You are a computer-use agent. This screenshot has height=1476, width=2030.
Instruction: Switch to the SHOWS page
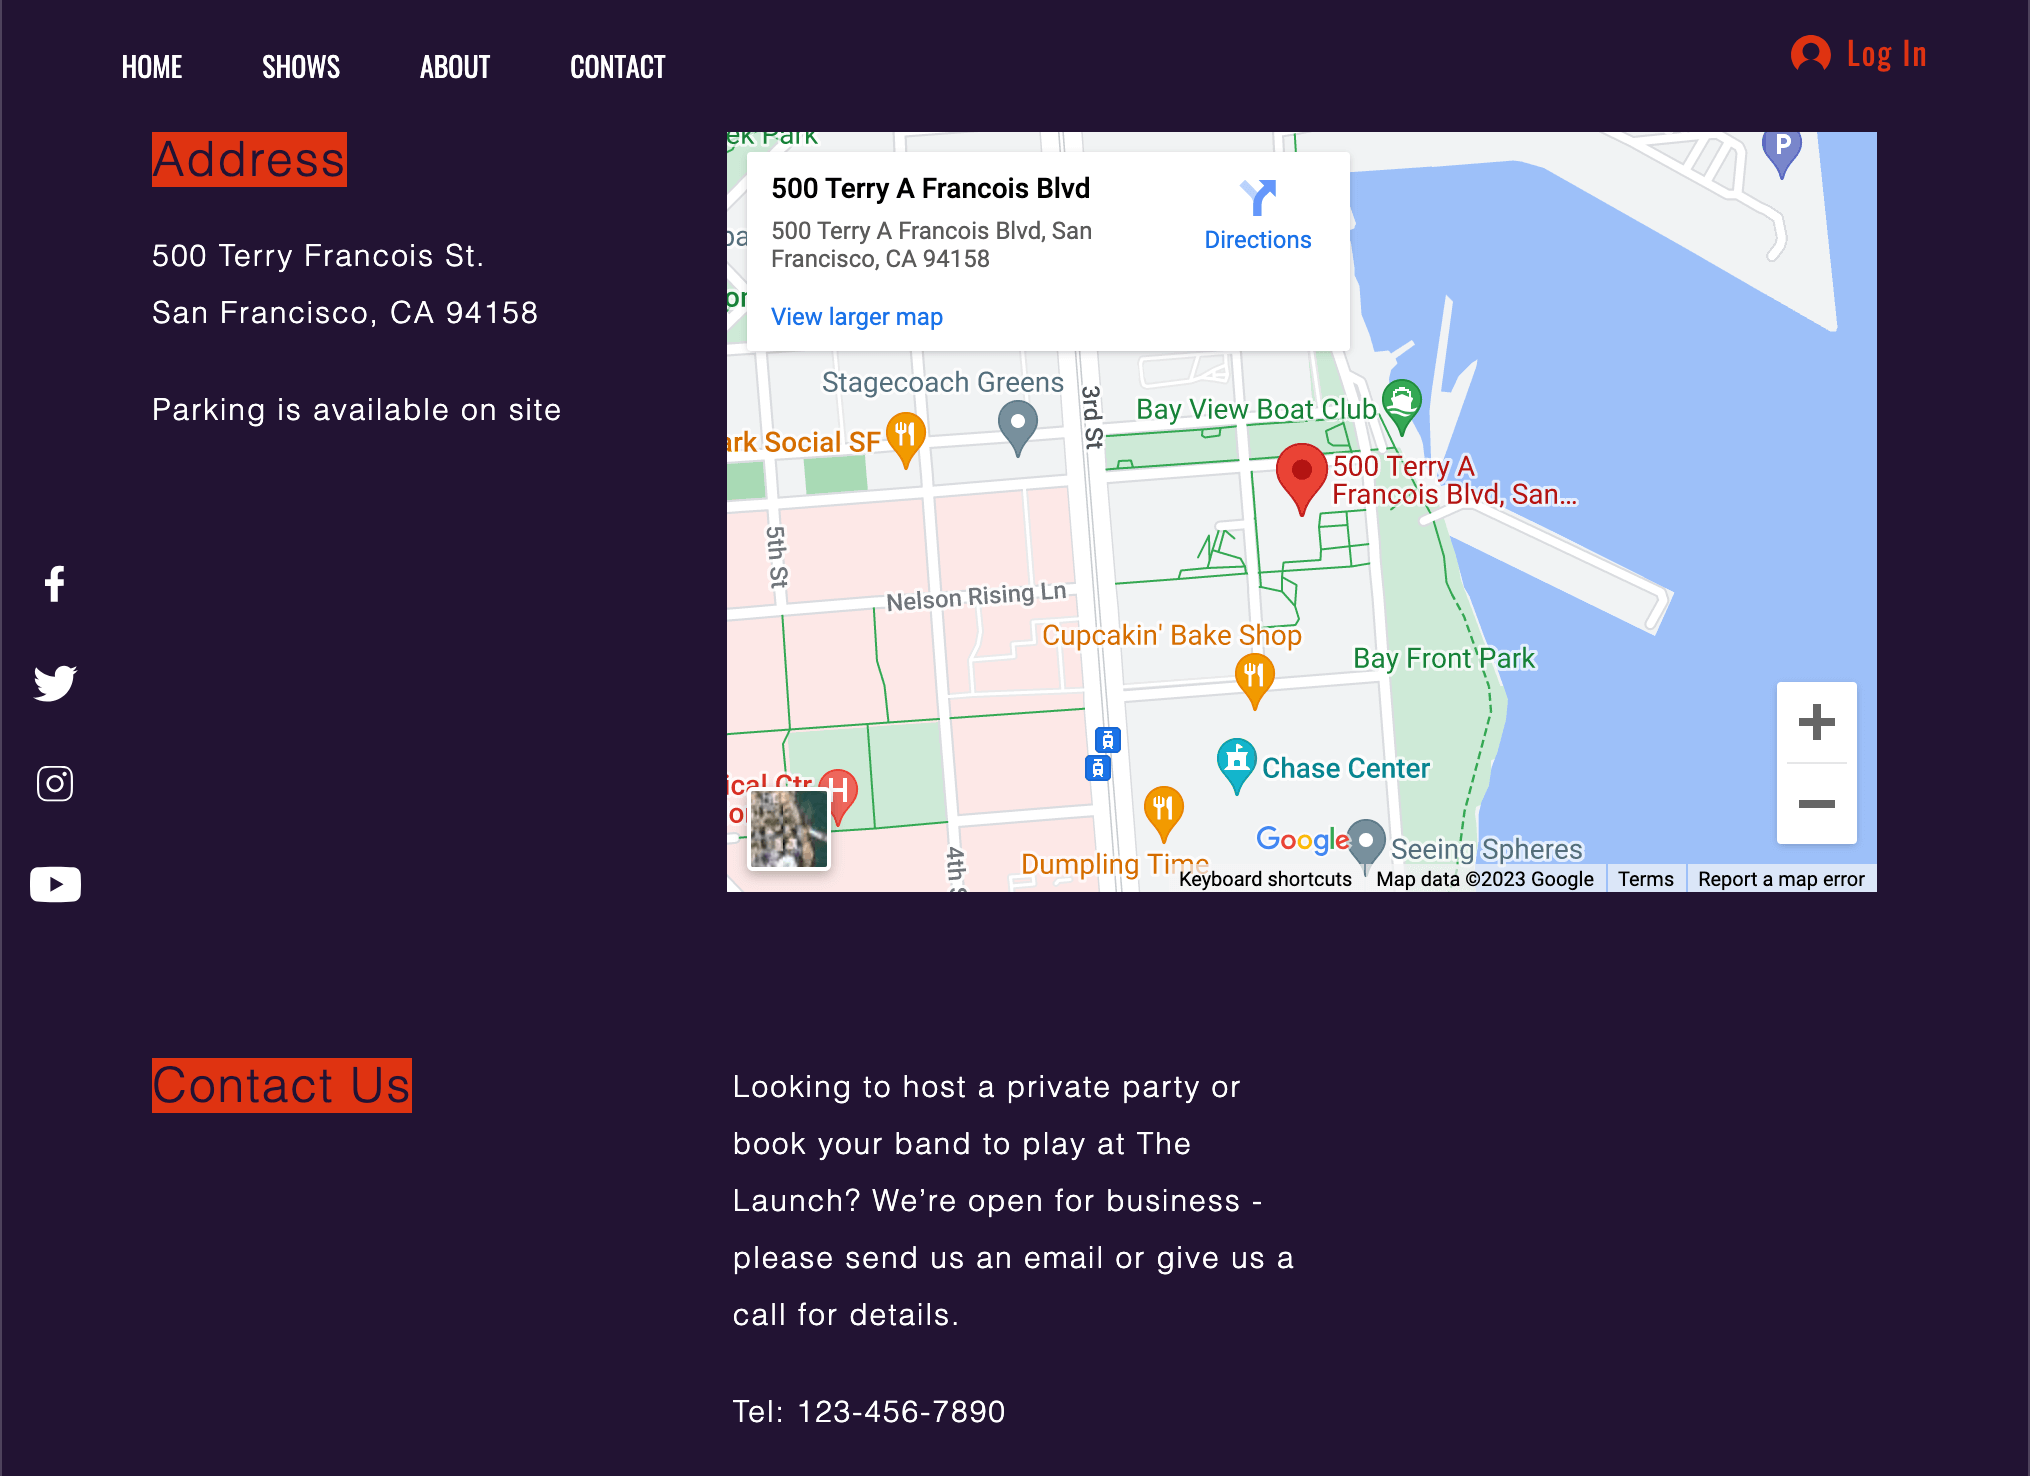point(300,66)
